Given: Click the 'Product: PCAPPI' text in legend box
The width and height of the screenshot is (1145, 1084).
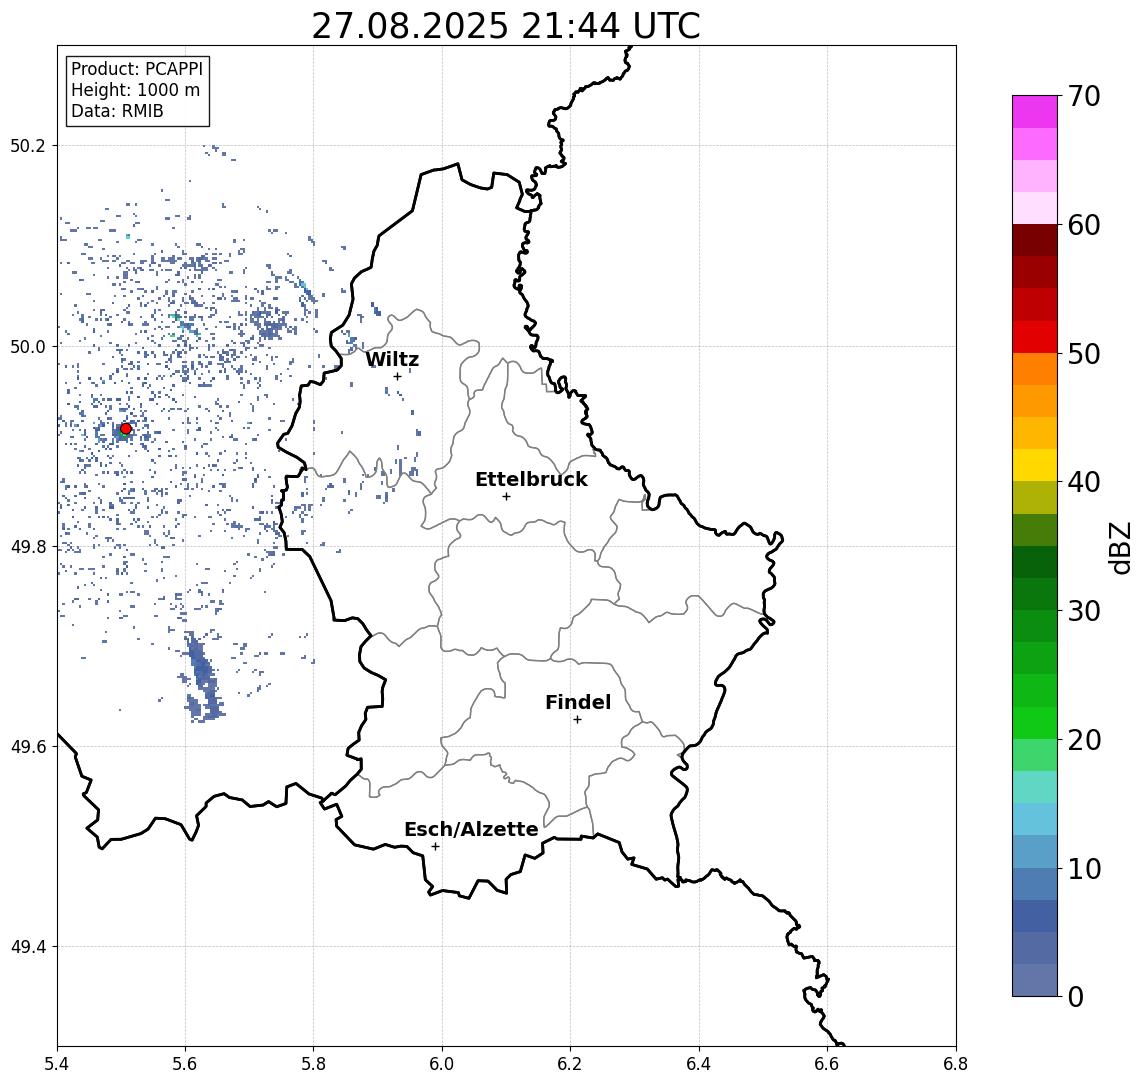Looking at the screenshot, I should tap(137, 69).
